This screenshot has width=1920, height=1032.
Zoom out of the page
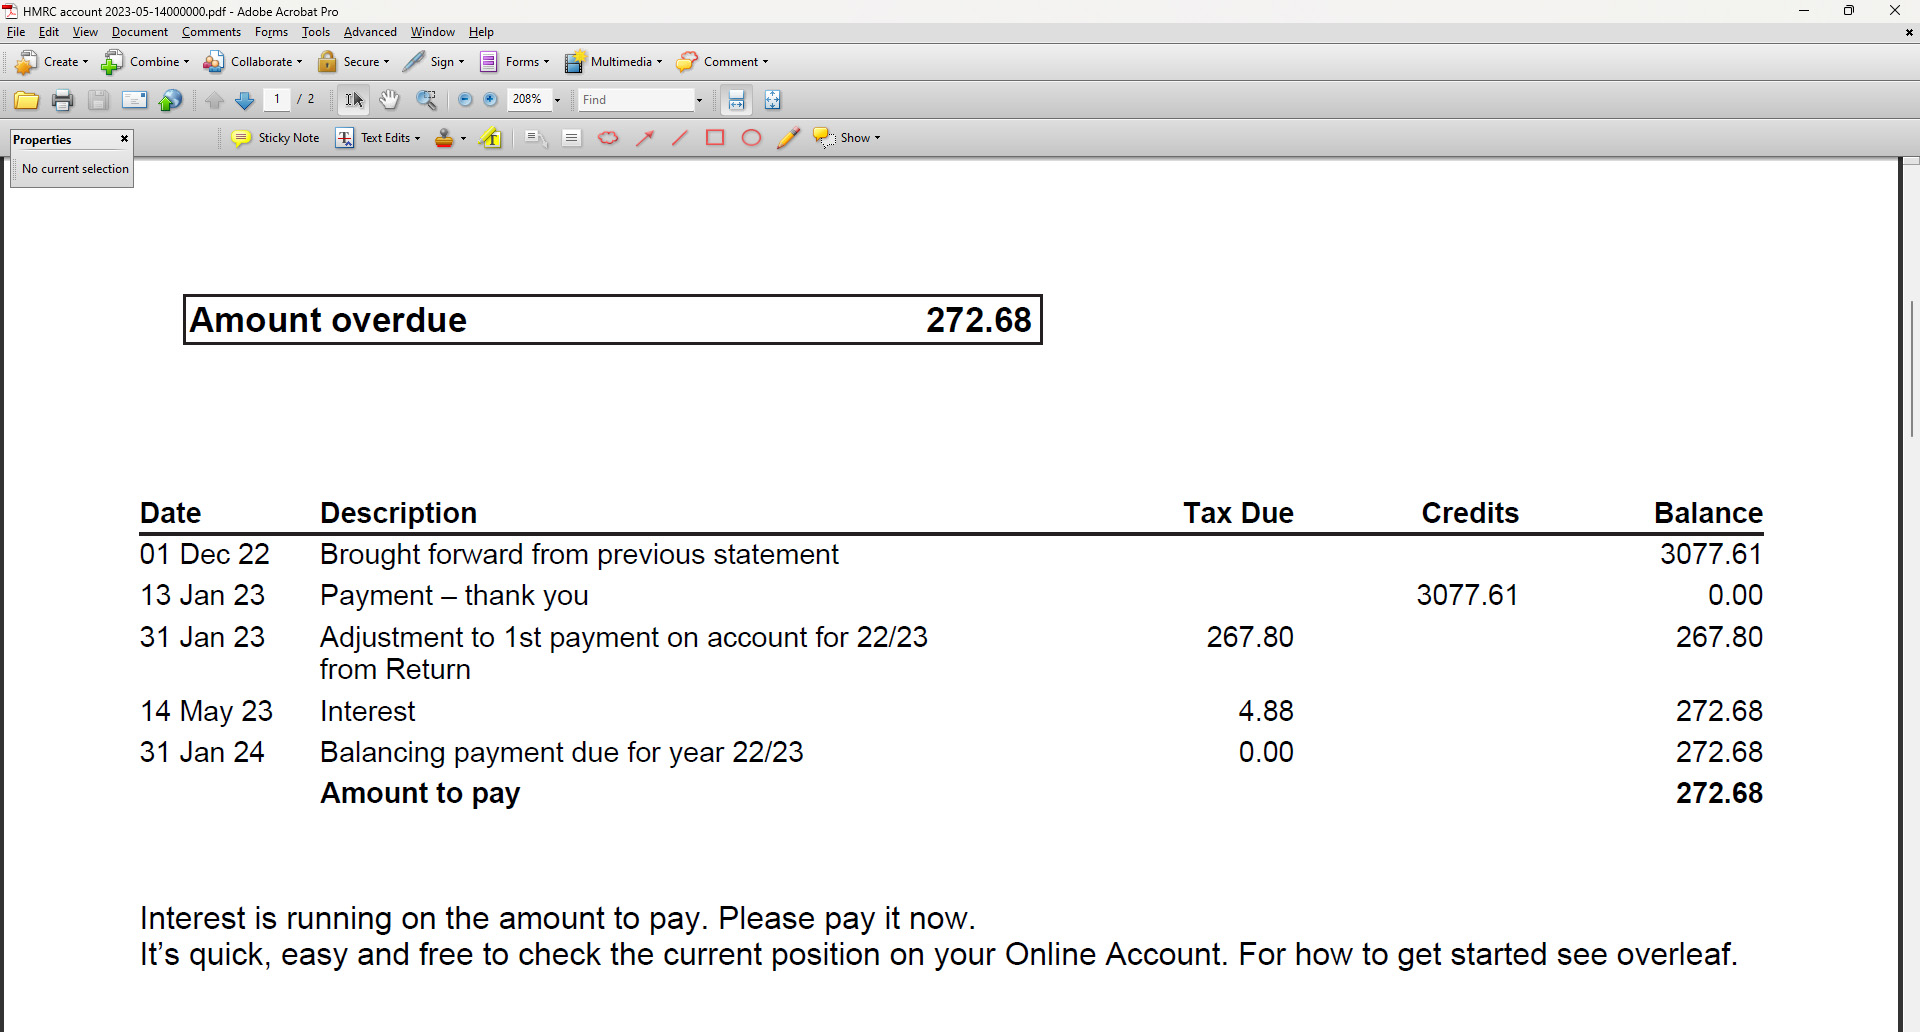465,99
